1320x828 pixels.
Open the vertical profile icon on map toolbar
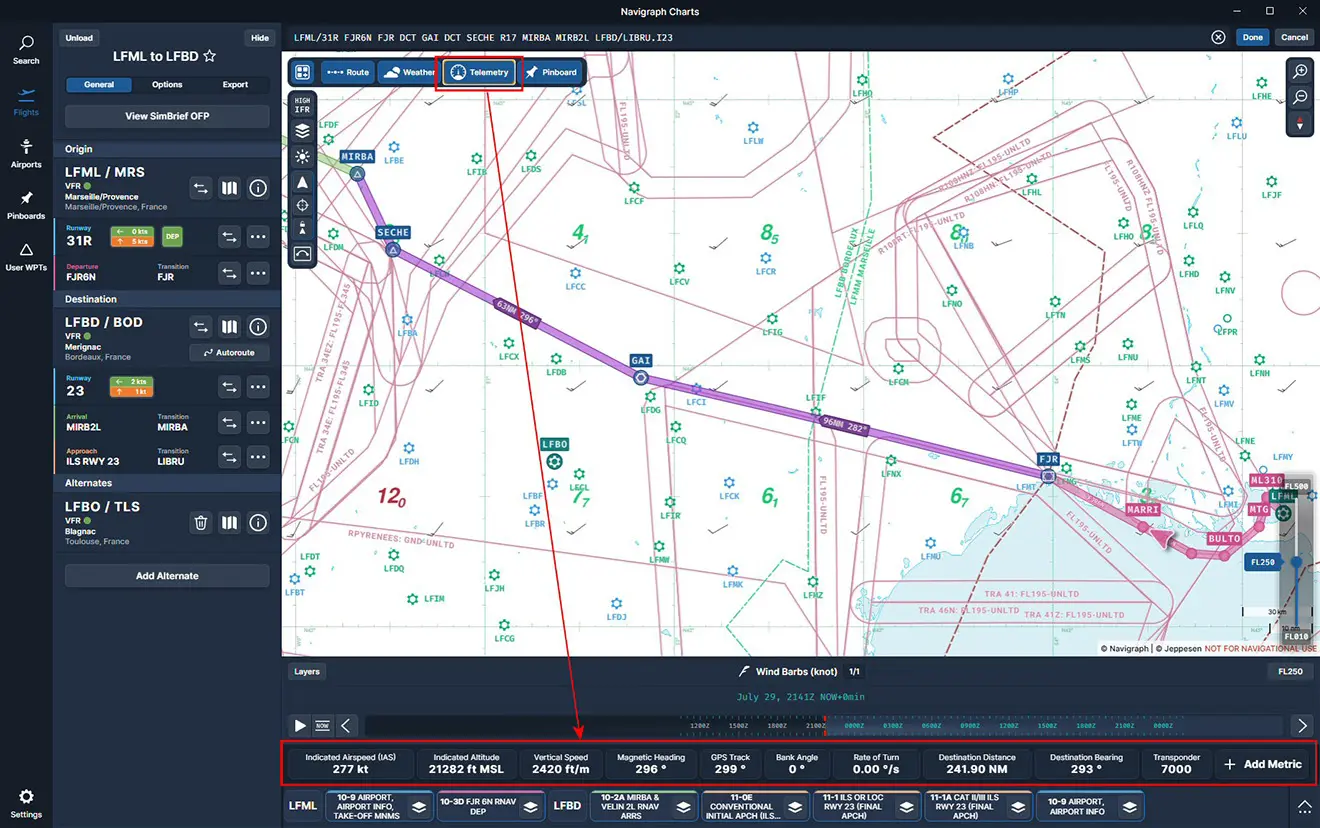click(302, 254)
